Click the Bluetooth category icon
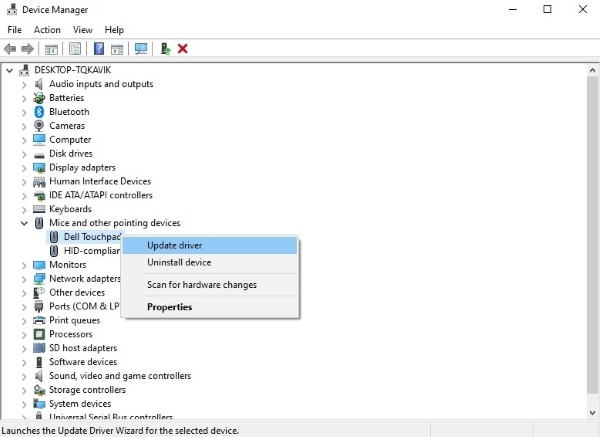The width and height of the screenshot is (600, 437). coord(39,112)
